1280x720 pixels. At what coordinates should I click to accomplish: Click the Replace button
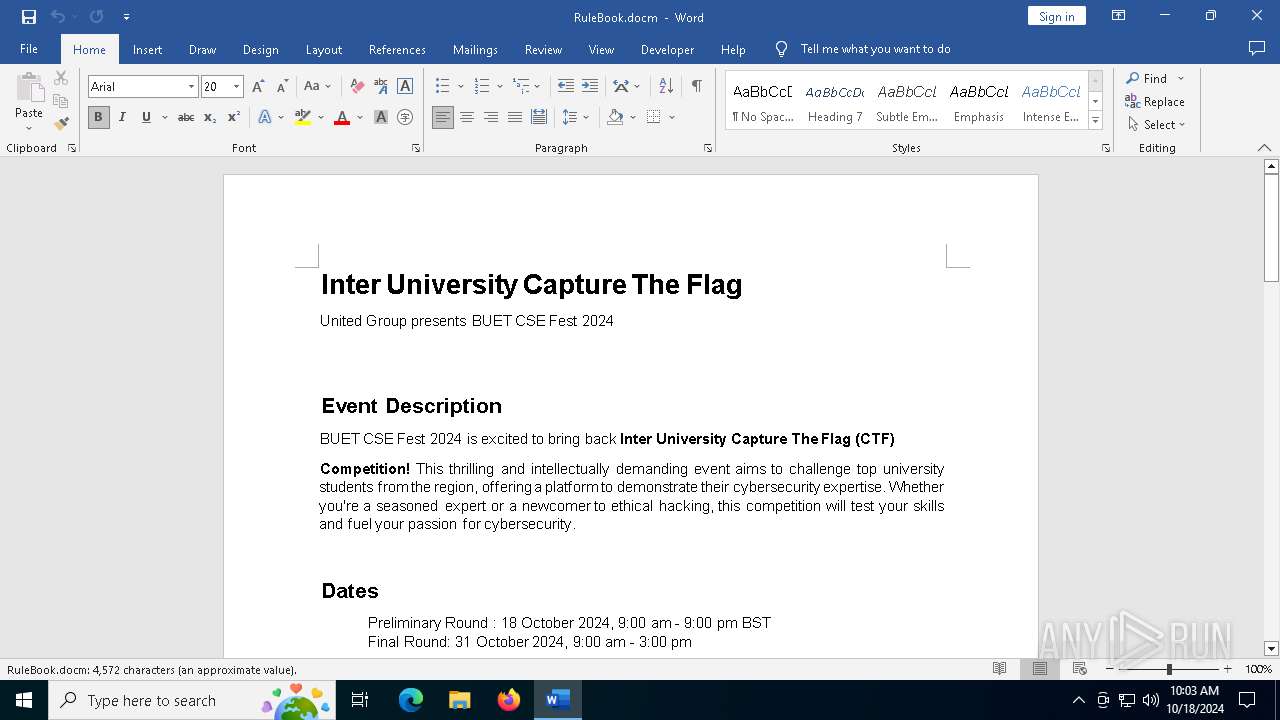(1155, 102)
